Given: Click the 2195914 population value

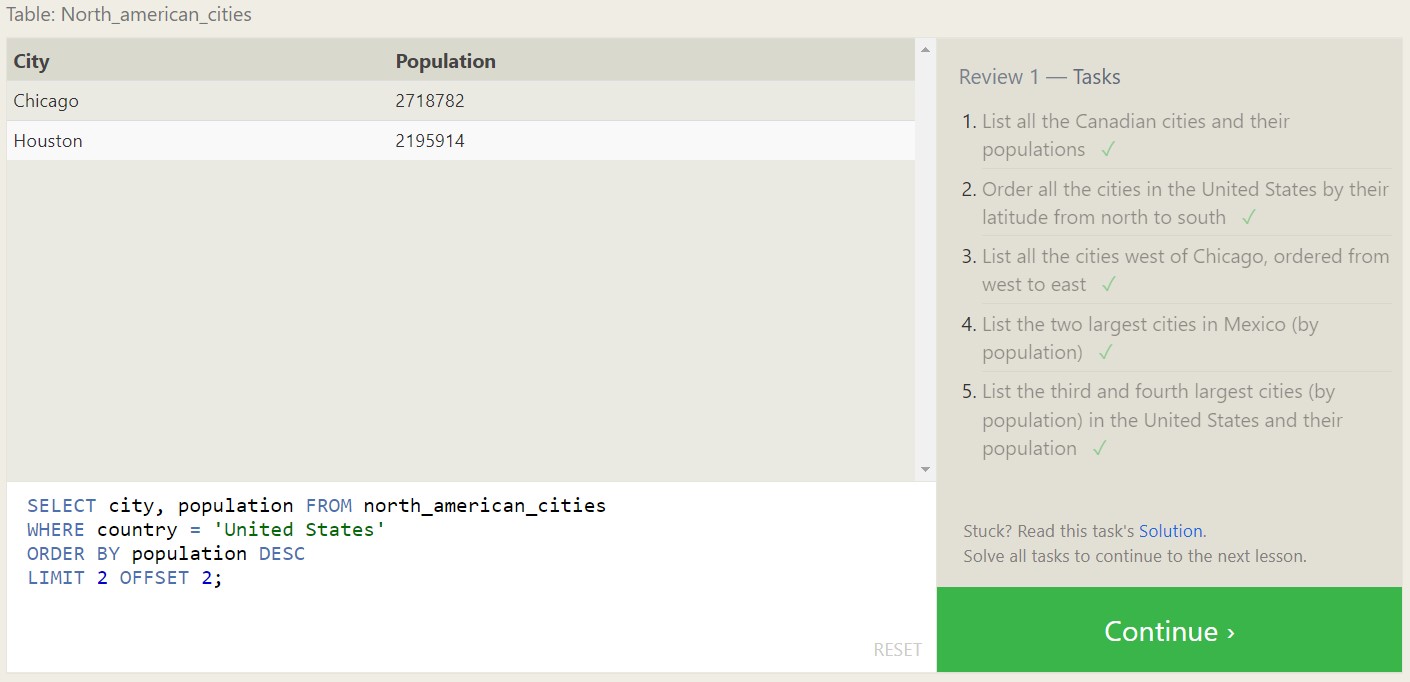Looking at the screenshot, I should click(430, 141).
